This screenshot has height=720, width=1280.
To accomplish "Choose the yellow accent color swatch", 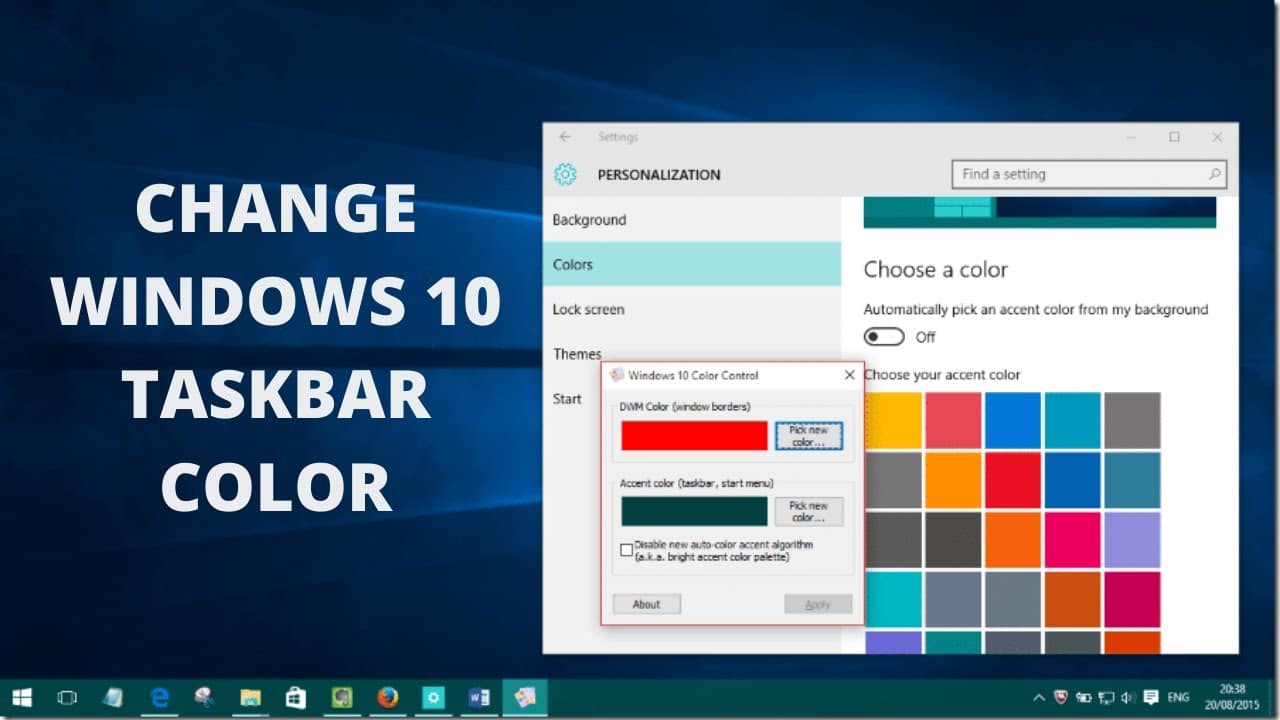I will click(893, 420).
